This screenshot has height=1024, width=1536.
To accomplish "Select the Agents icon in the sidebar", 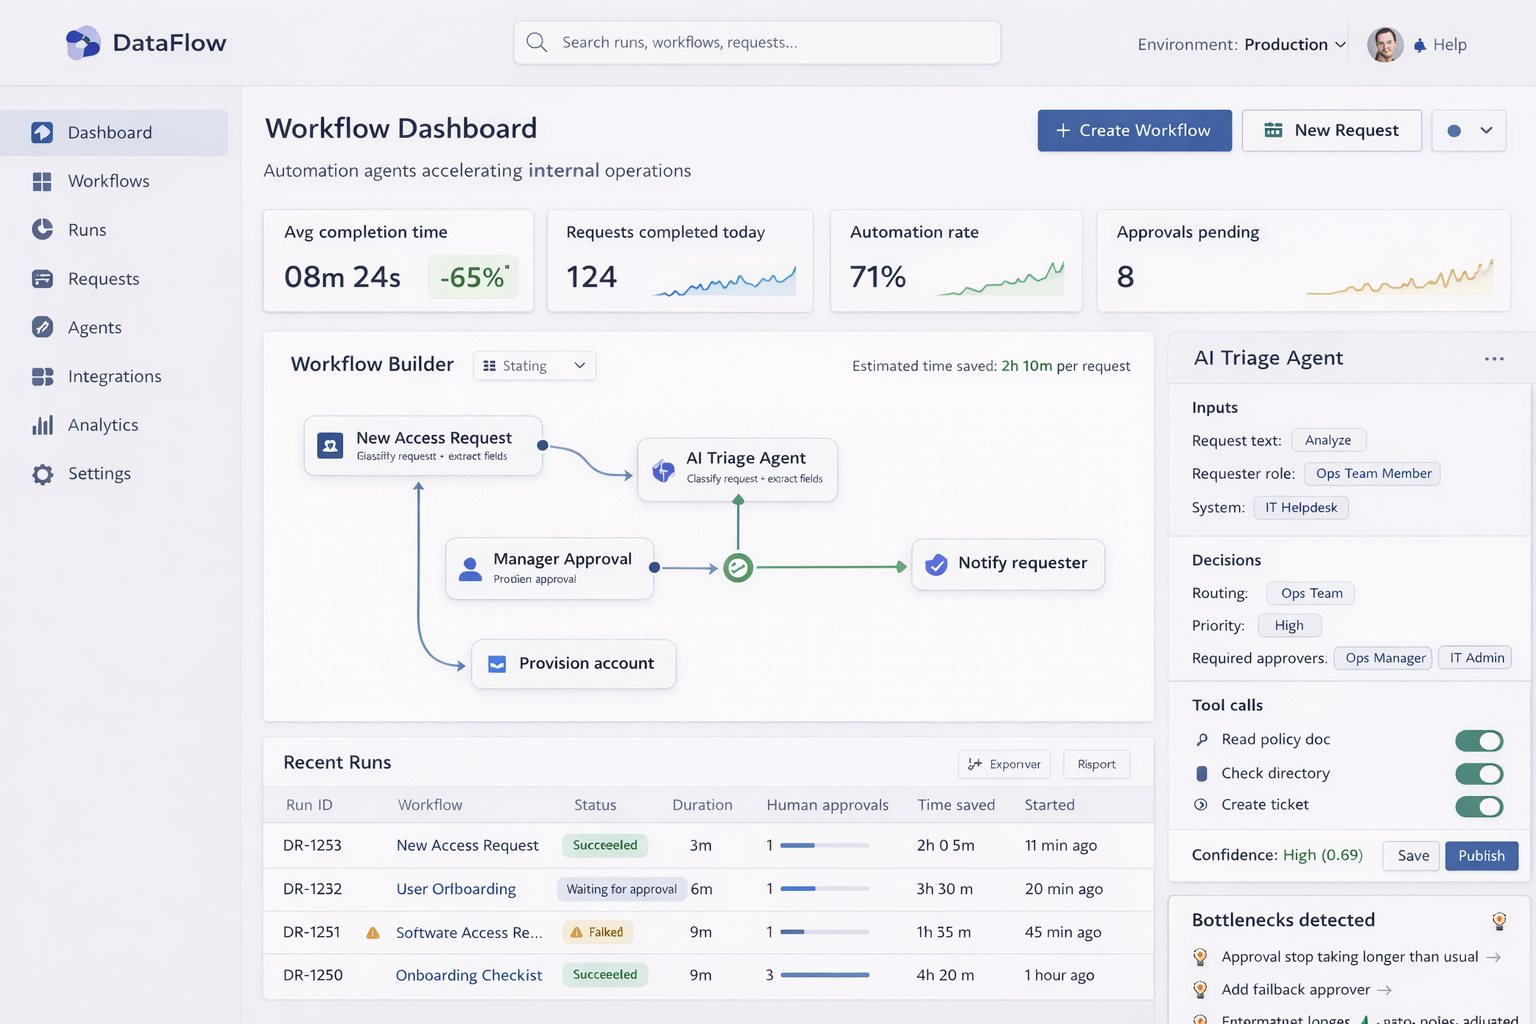I will click(x=44, y=327).
